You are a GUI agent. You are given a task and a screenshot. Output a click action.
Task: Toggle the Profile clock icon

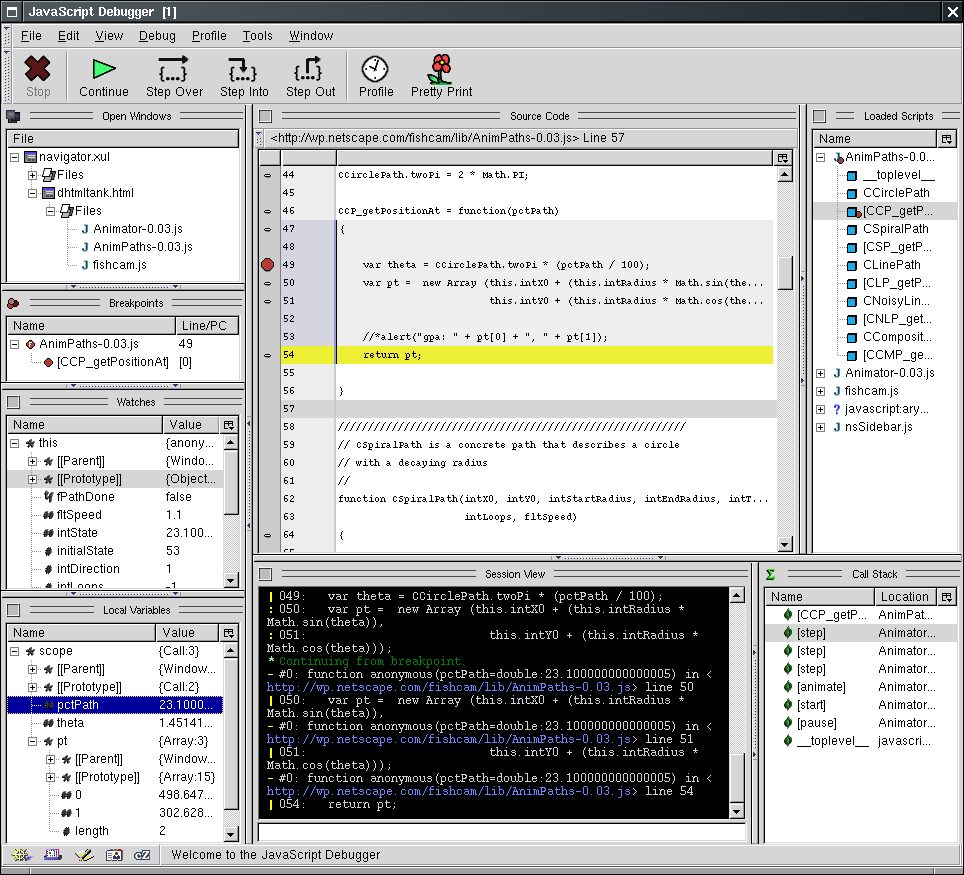click(375, 69)
